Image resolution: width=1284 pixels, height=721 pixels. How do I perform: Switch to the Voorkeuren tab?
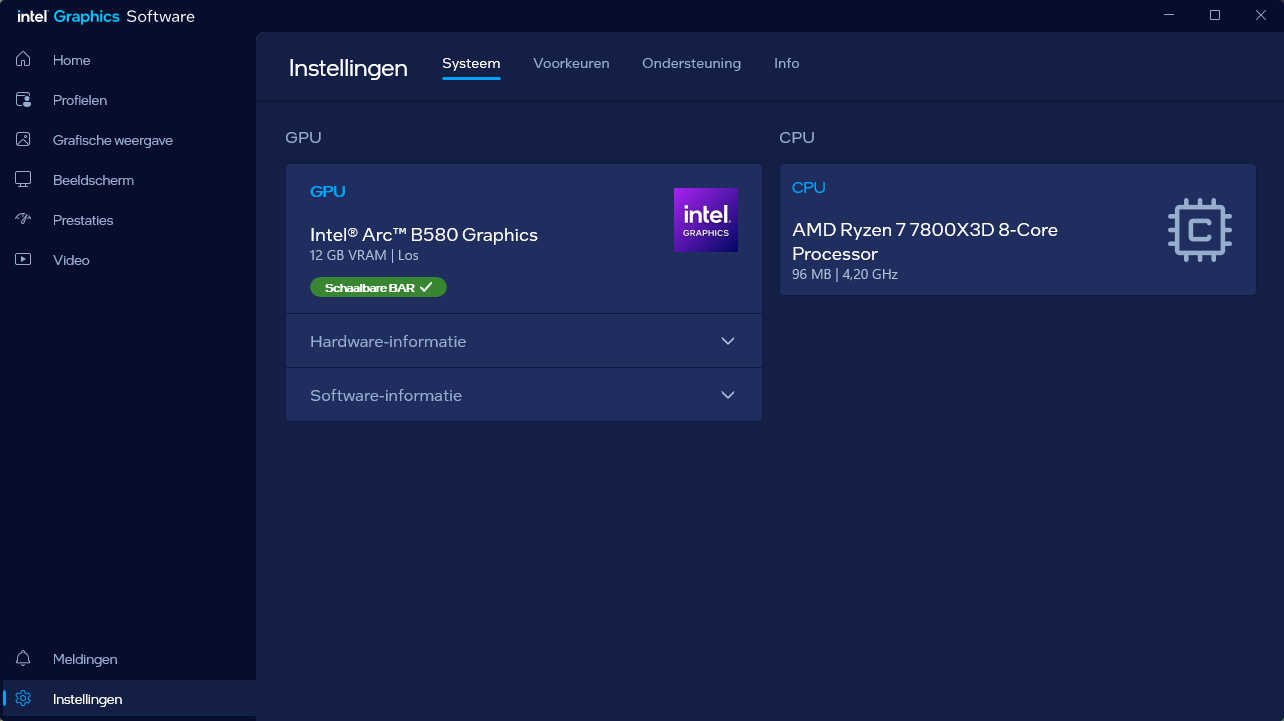pos(571,63)
